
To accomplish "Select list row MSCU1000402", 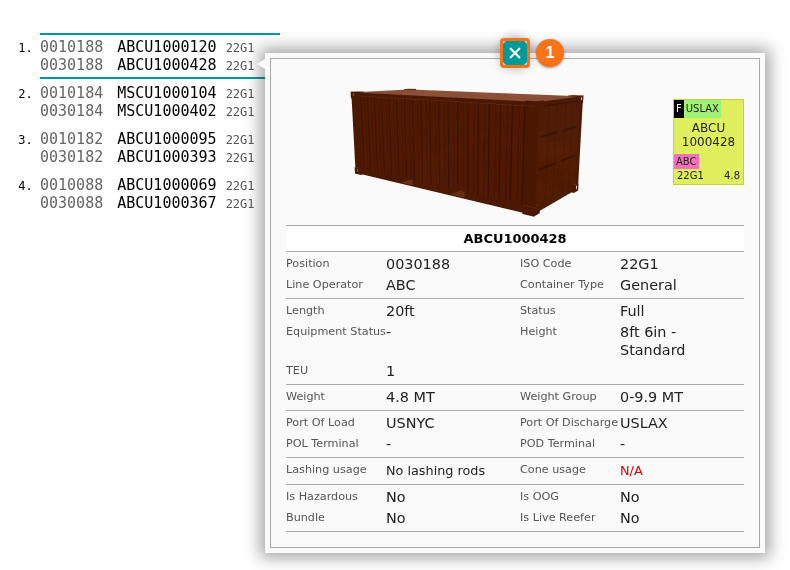I will click(147, 111).
